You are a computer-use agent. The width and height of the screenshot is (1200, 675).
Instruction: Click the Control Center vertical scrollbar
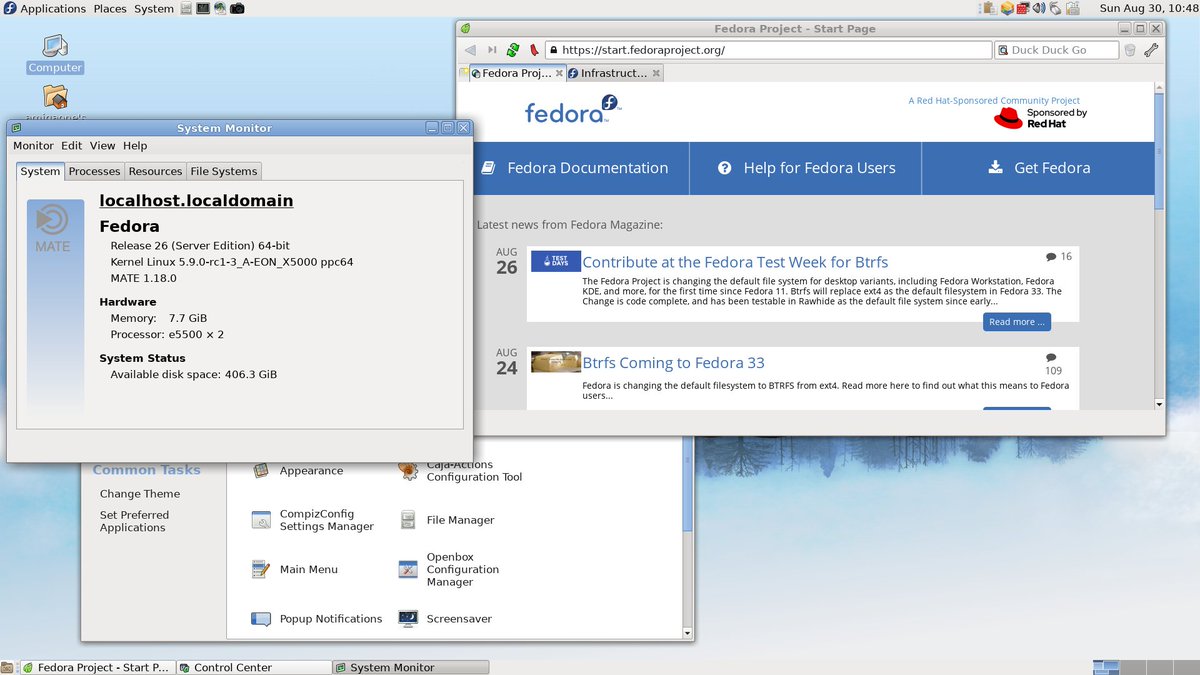click(688, 540)
